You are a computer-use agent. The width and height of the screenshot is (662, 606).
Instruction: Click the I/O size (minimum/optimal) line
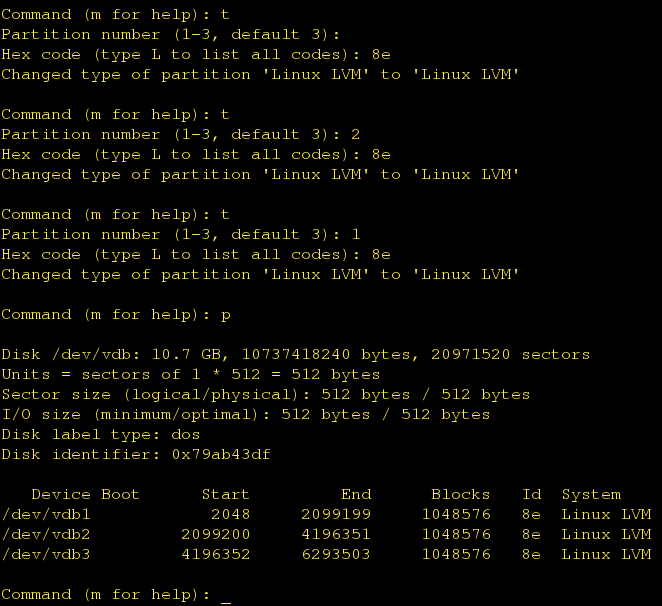pyautogui.click(x=246, y=414)
